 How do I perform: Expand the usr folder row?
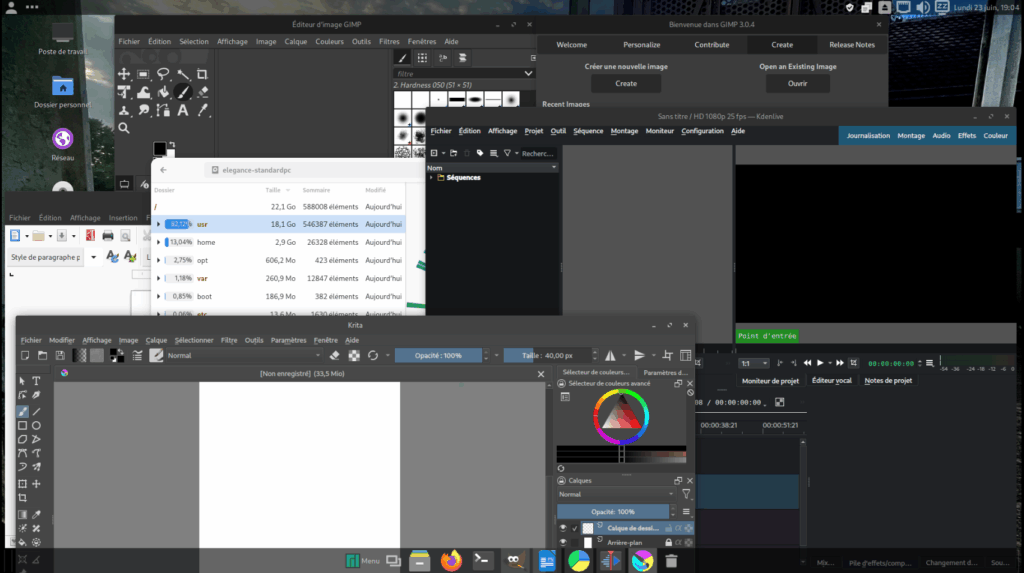[x=158, y=224]
